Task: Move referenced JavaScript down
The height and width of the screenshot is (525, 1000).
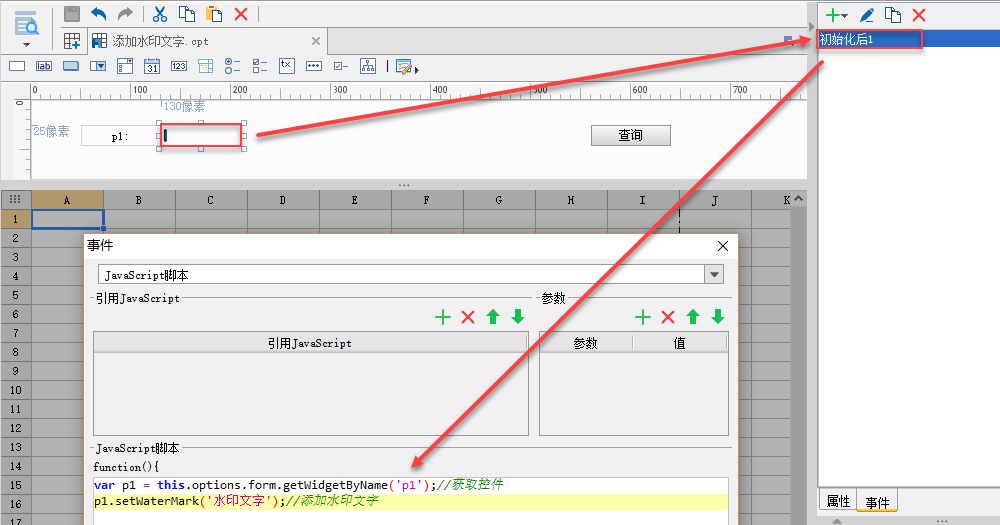Action: click(518, 317)
